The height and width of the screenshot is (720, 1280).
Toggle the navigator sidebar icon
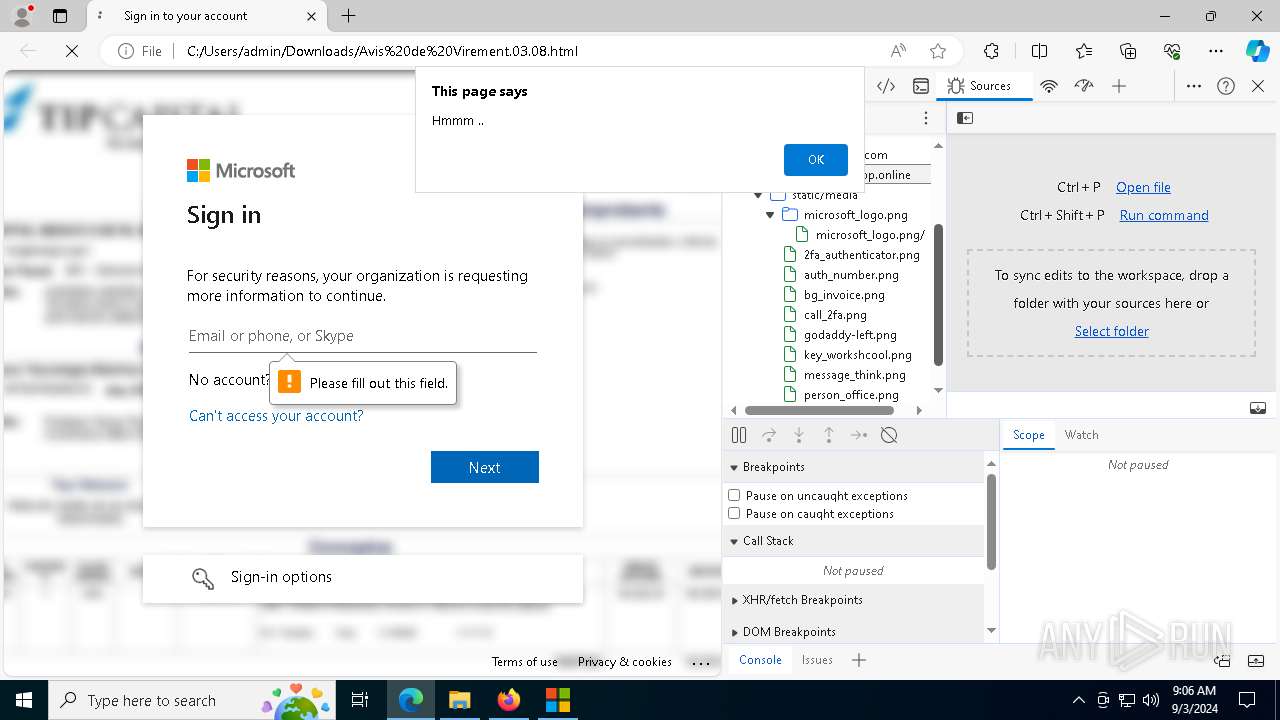[965, 118]
